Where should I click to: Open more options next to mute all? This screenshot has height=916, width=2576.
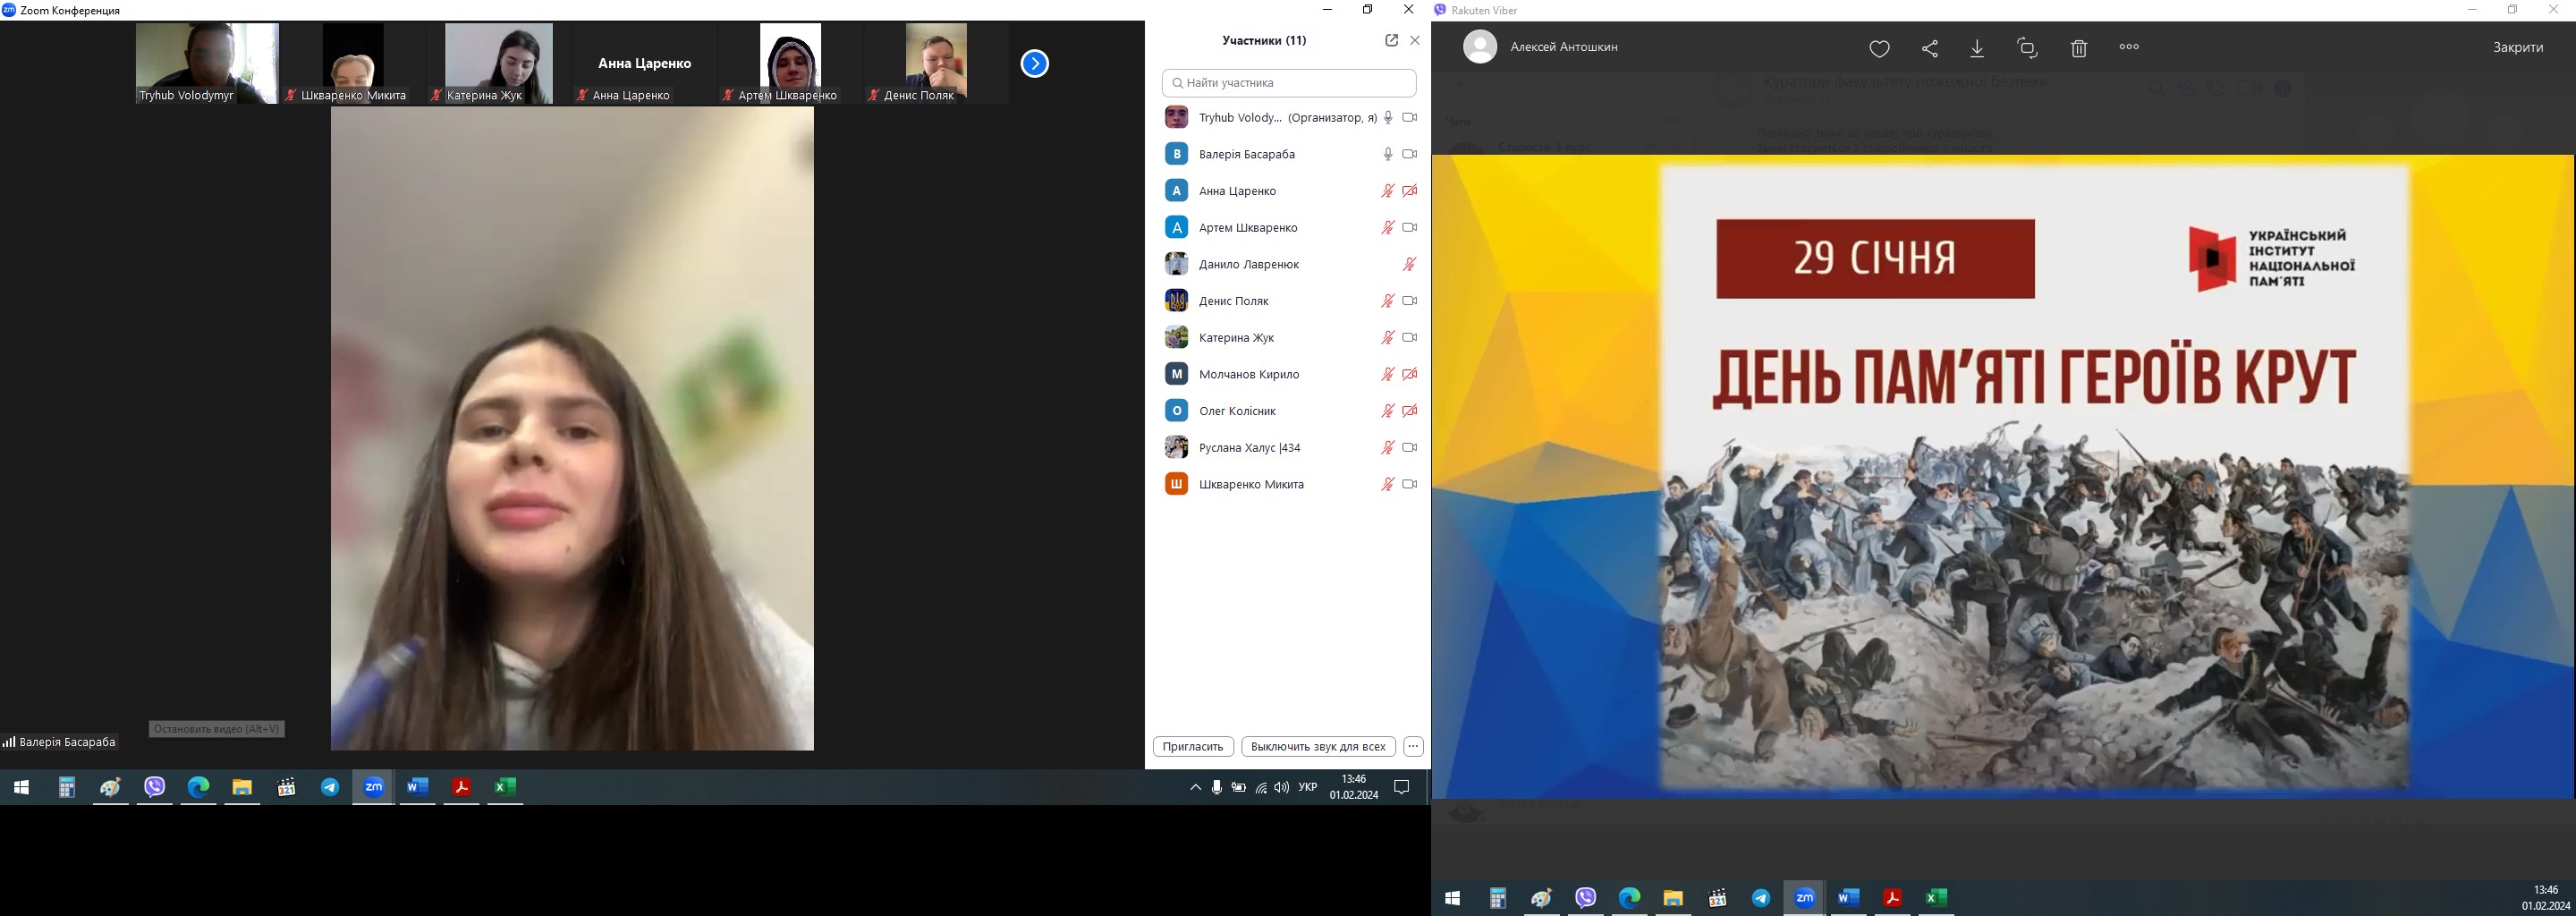(1413, 746)
